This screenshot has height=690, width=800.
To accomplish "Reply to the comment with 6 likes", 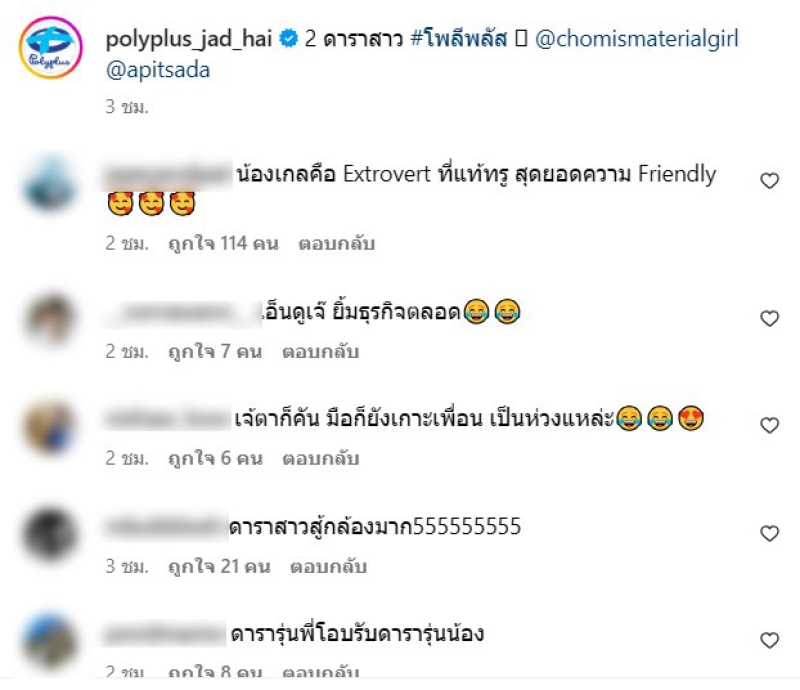I will tap(321, 458).
